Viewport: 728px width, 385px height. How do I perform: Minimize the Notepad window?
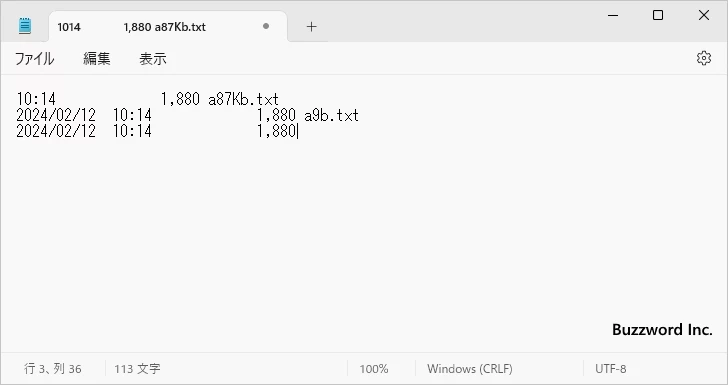coord(613,15)
